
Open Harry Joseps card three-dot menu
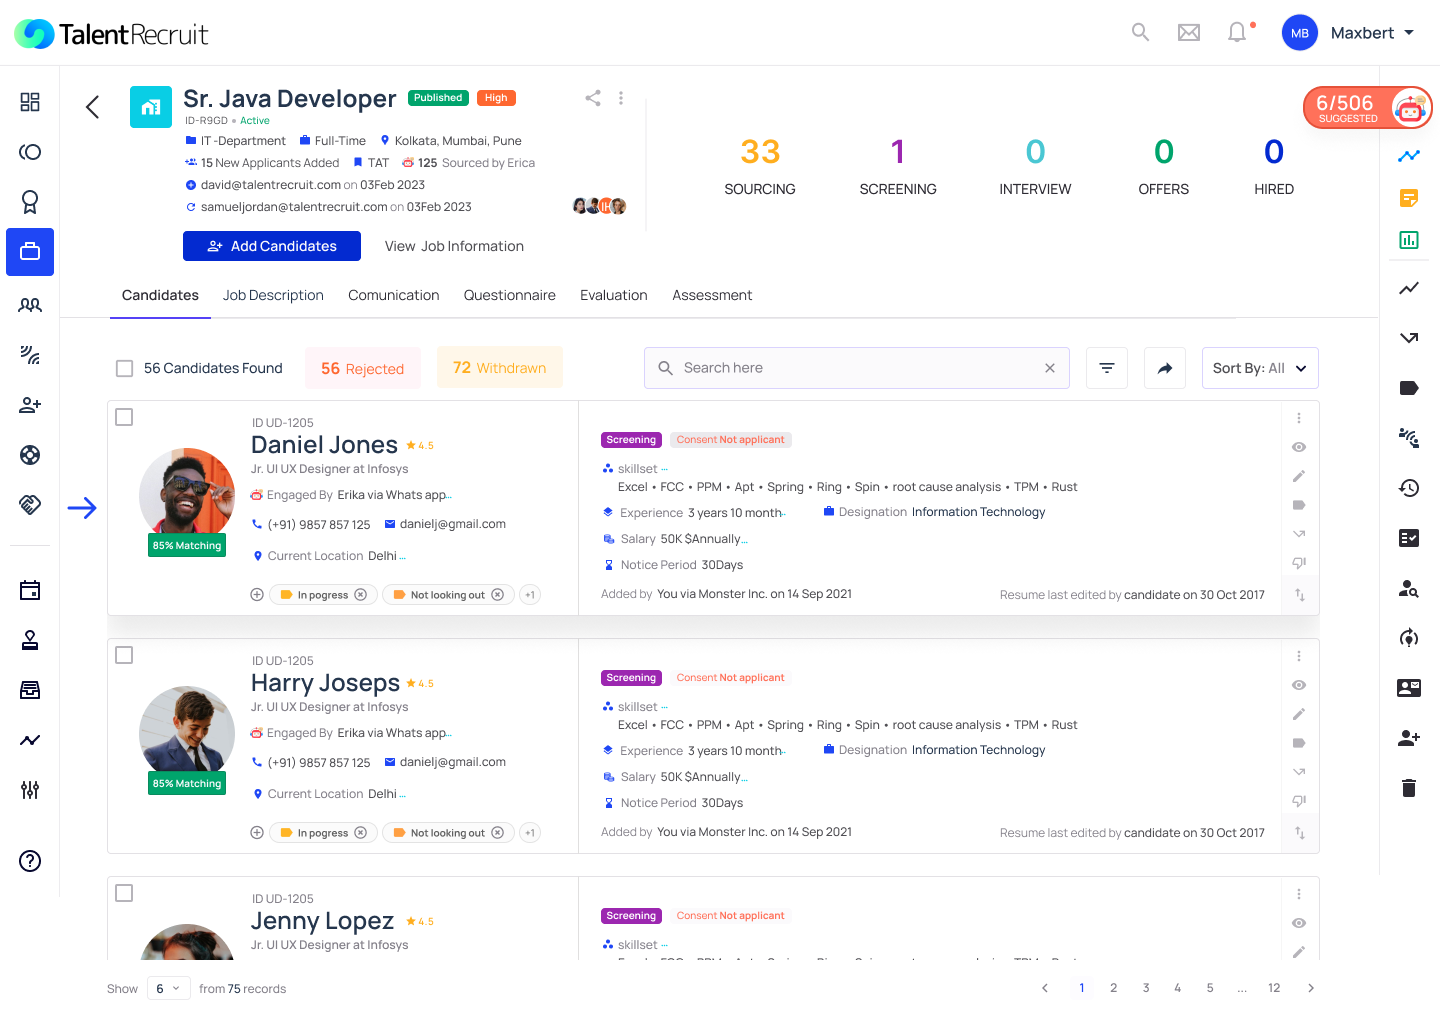1299,656
